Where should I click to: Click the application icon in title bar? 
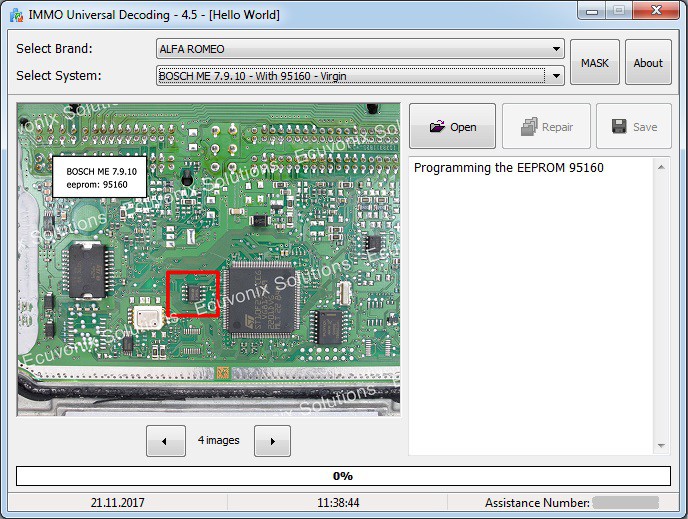pyautogui.click(x=17, y=14)
